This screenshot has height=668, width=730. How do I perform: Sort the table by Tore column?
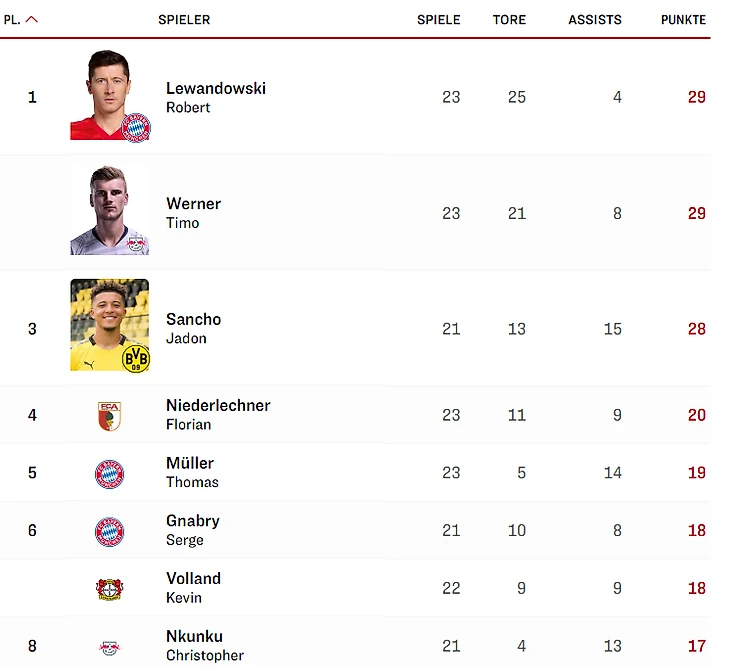(509, 19)
